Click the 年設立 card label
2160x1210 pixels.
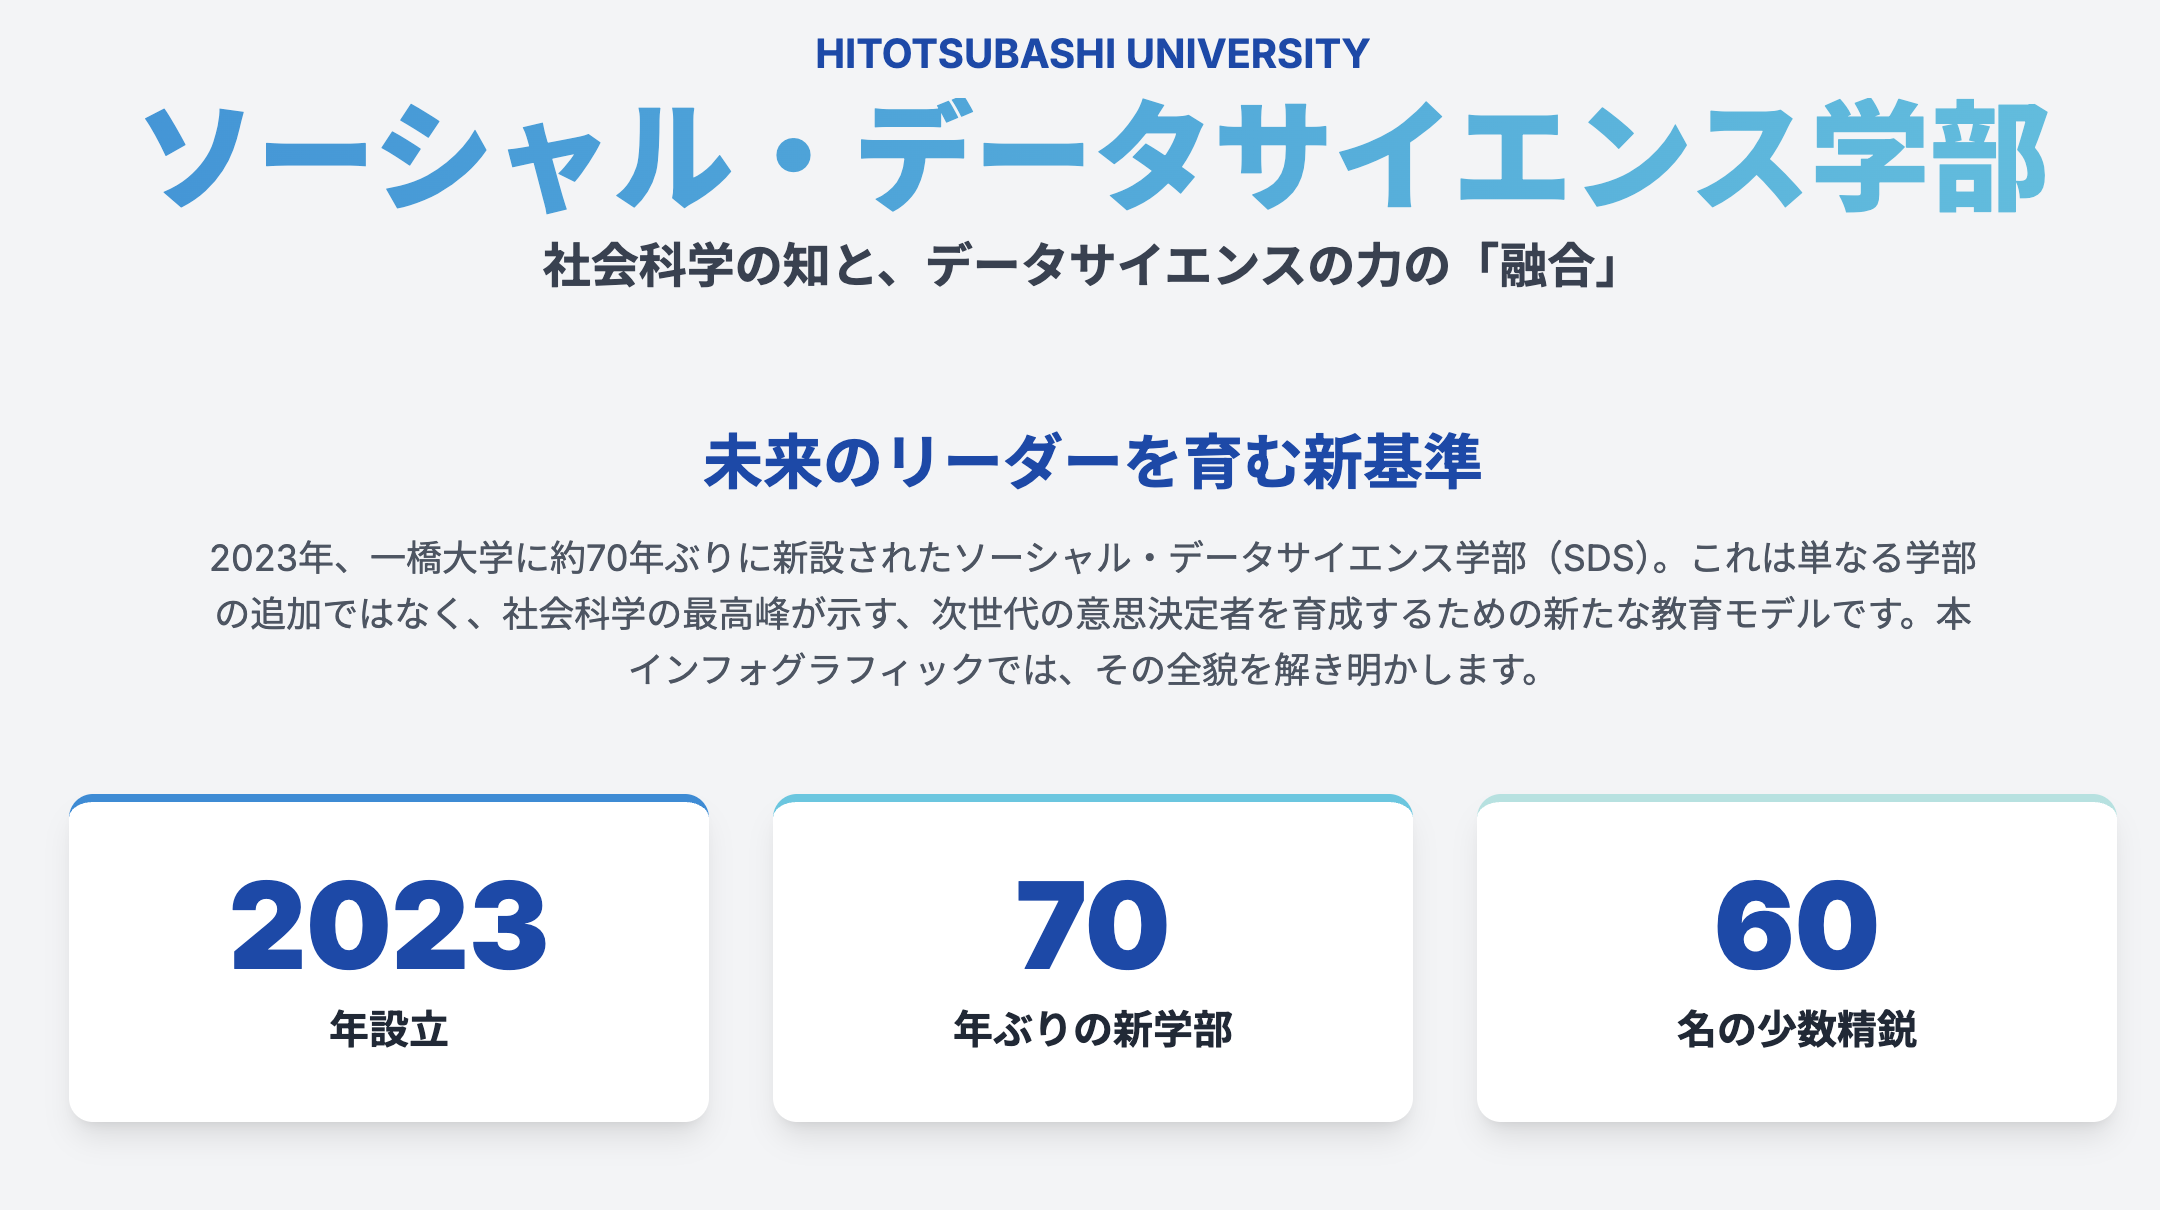click(388, 1029)
